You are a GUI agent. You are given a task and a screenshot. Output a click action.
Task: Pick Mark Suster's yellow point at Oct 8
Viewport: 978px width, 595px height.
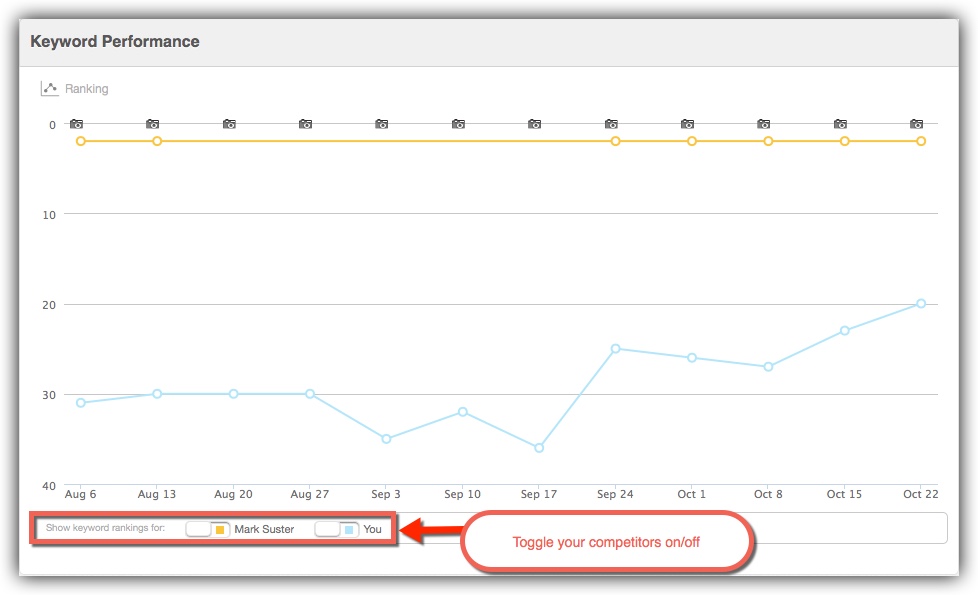[768, 142]
